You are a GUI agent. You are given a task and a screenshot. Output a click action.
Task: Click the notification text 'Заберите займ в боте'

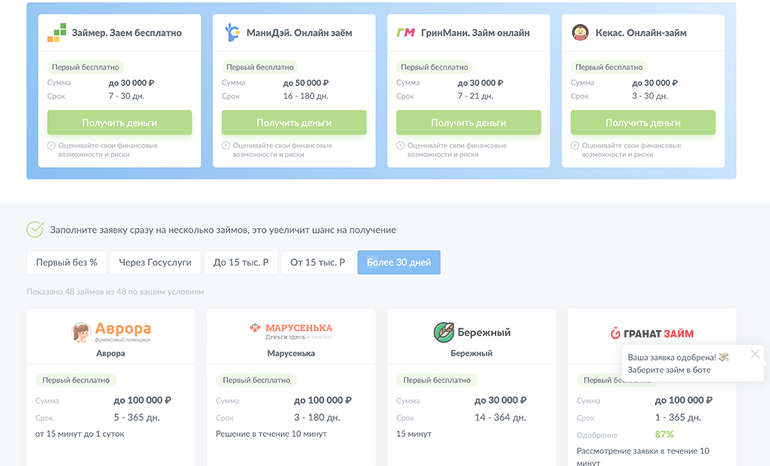tap(669, 370)
